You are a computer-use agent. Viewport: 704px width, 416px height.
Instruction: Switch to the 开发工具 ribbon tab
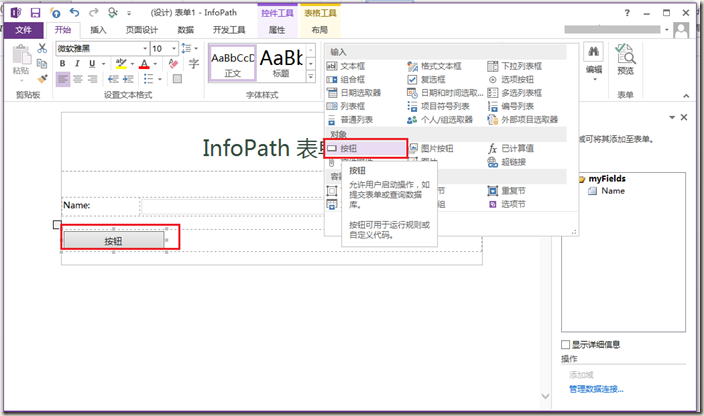[x=229, y=30]
